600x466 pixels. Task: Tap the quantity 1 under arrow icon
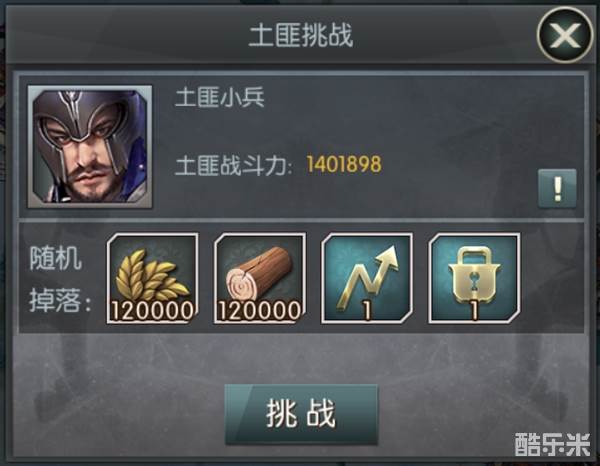(x=367, y=311)
